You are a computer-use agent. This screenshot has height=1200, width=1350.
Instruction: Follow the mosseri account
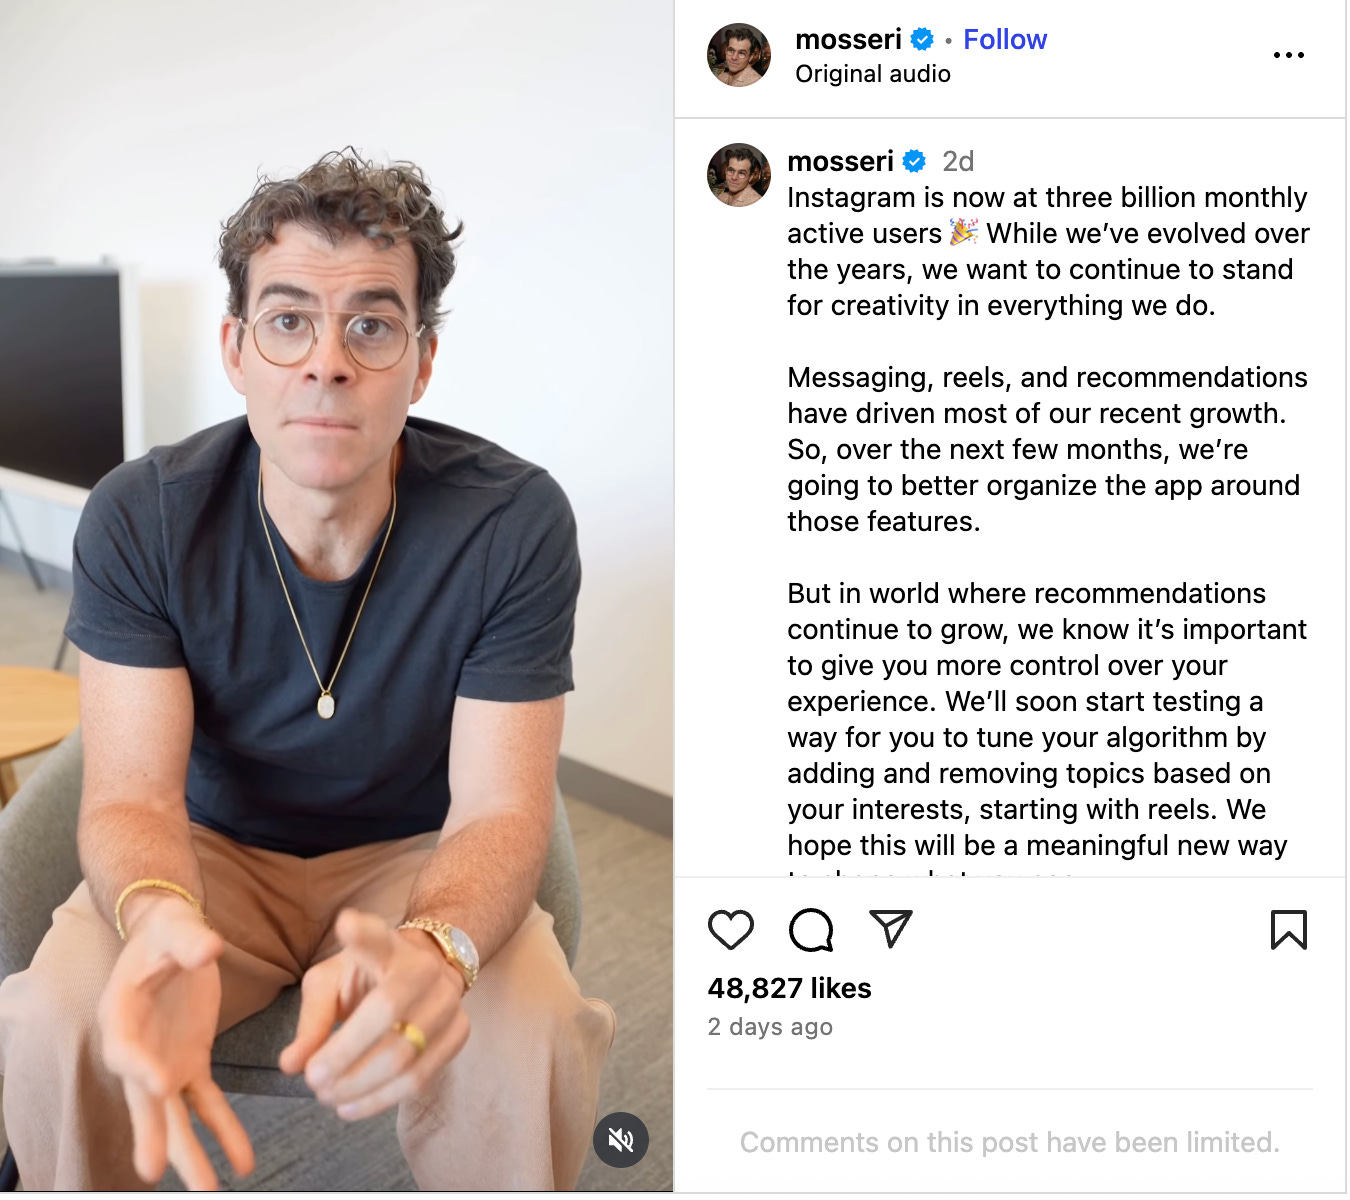(1005, 39)
